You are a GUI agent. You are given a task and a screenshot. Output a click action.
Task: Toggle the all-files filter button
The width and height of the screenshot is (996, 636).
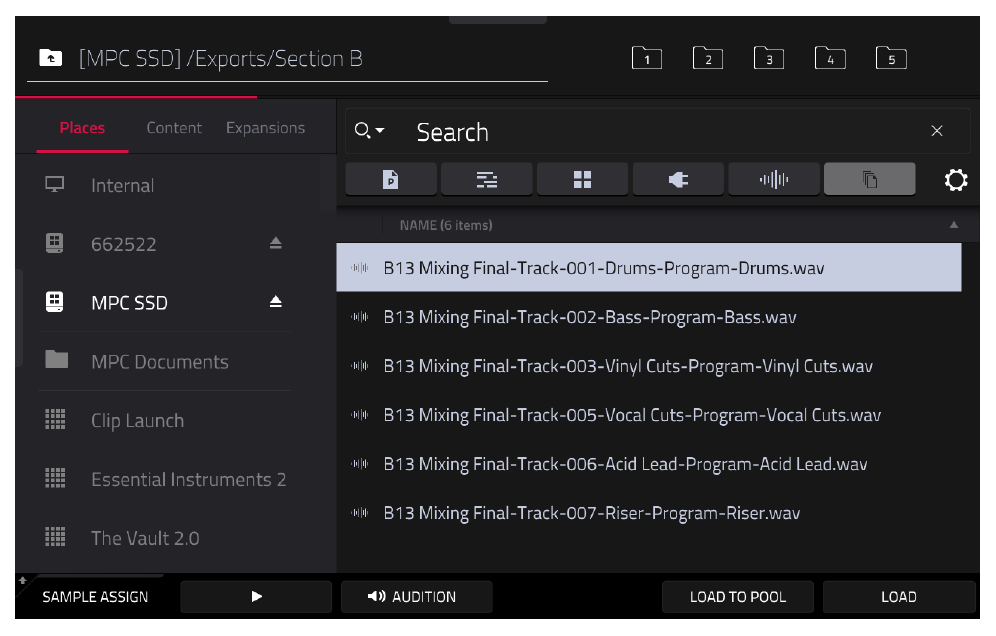(x=870, y=179)
